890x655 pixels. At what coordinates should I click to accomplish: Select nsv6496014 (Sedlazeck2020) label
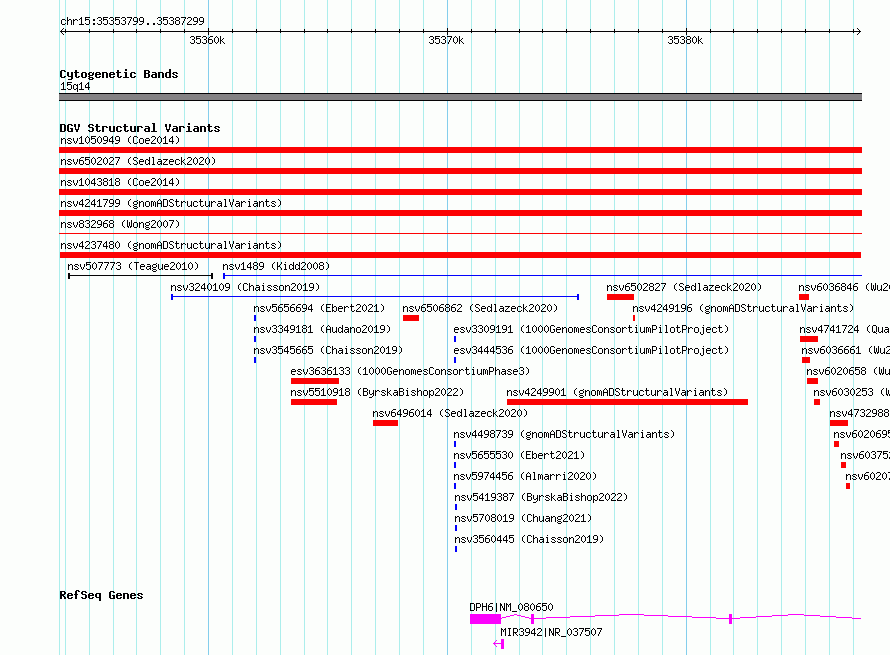pyautogui.click(x=450, y=413)
